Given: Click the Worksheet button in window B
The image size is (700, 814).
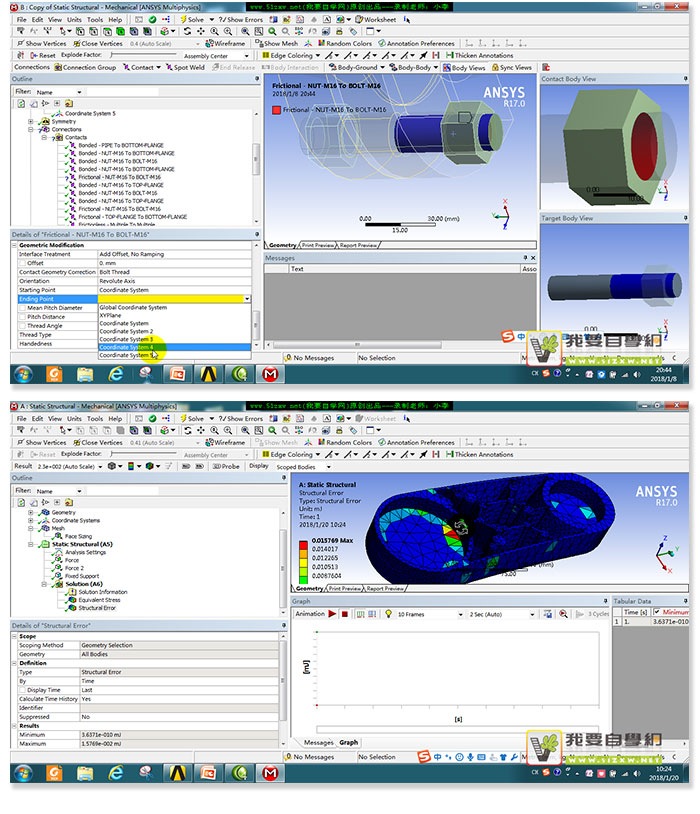Looking at the screenshot, I should coord(375,19).
